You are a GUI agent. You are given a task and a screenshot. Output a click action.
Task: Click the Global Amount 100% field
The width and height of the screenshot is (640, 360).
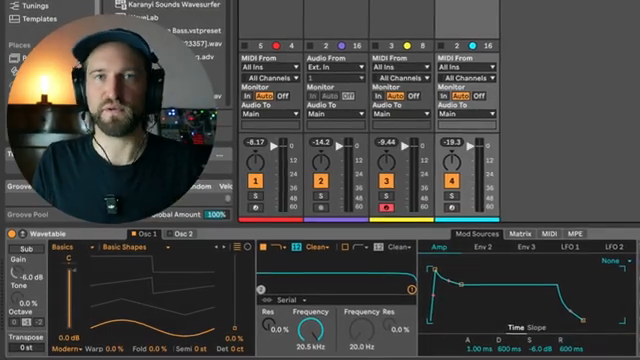point(216,215)
